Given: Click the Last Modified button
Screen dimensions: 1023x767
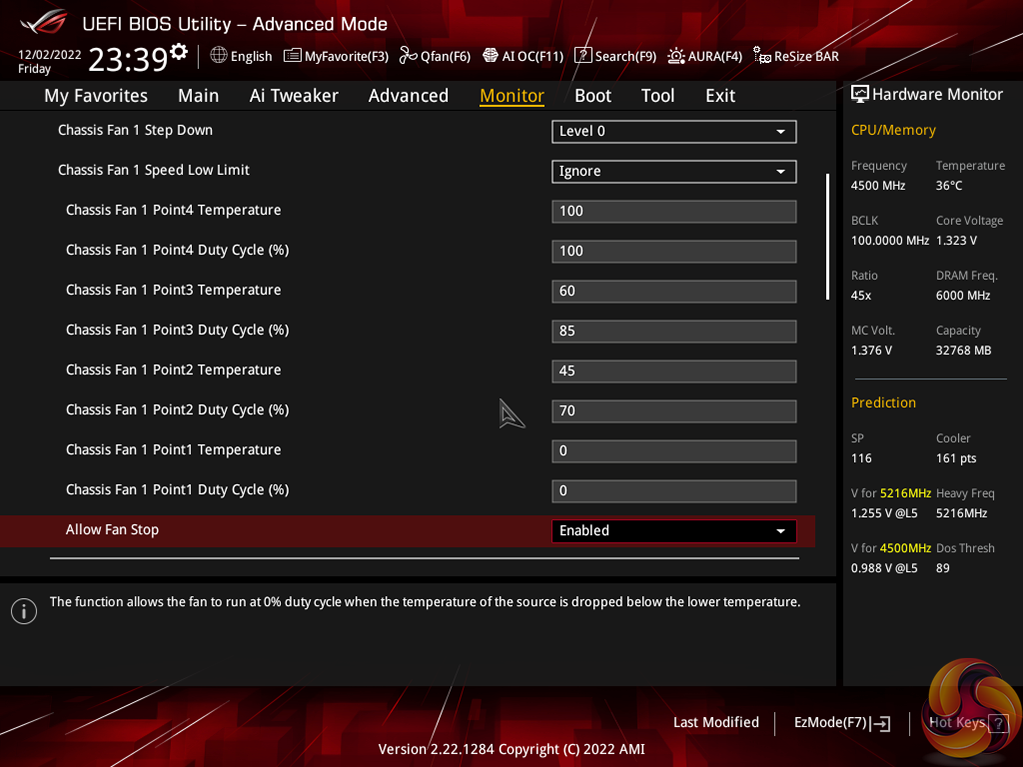Looking at the screenshot, I should pyautogui.click(x=716, y=722).
